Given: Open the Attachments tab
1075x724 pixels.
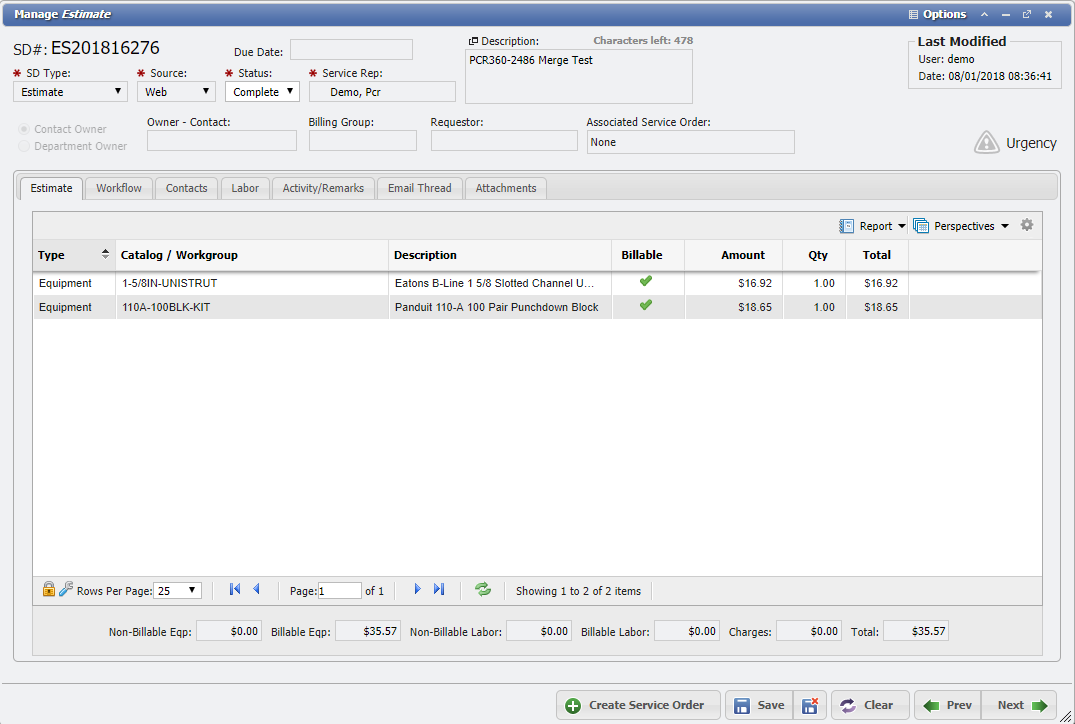Looking at the screenshot, I should [505, 188].
